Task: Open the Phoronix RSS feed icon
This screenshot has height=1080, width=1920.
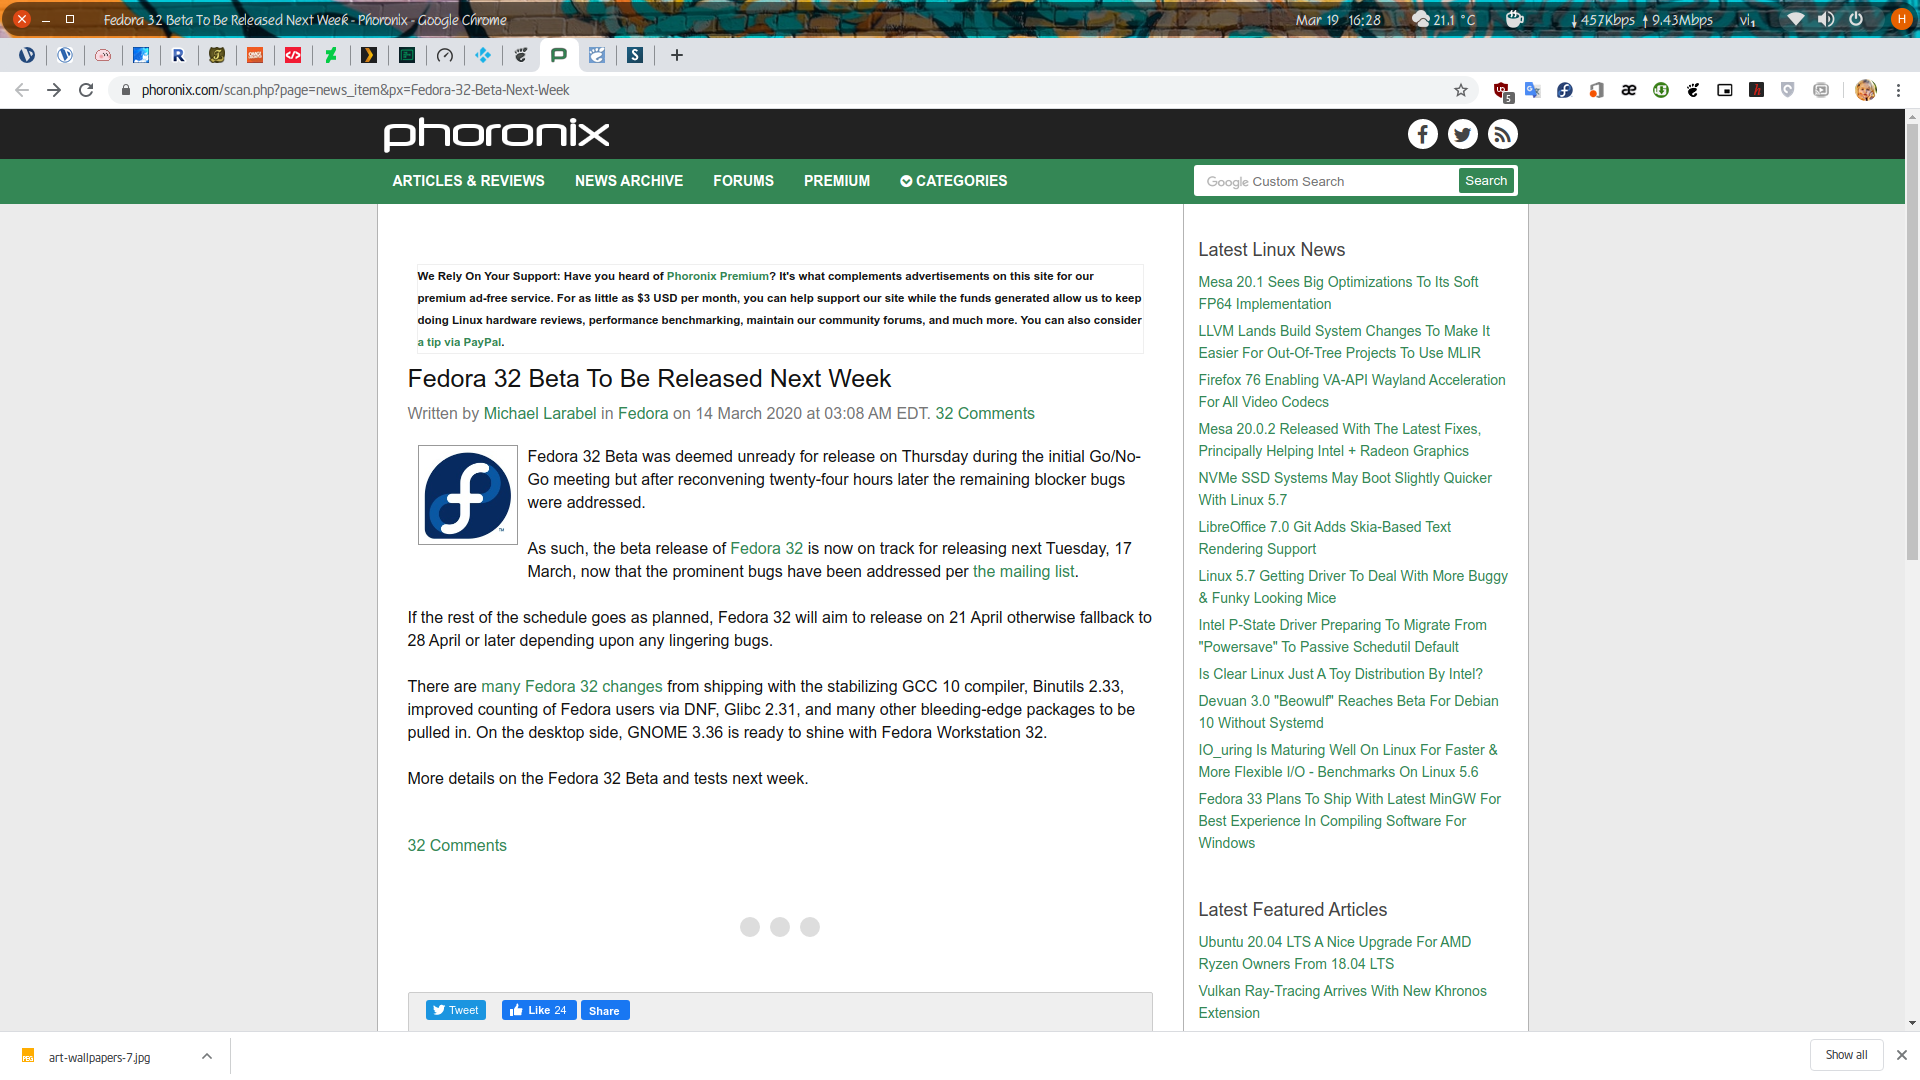Action: (1502, 134)
